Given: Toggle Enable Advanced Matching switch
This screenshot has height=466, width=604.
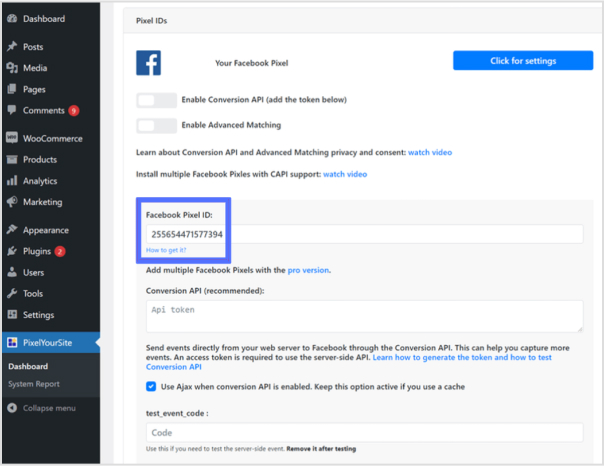Looking at the screenshot, I should [x=156, y=126].
